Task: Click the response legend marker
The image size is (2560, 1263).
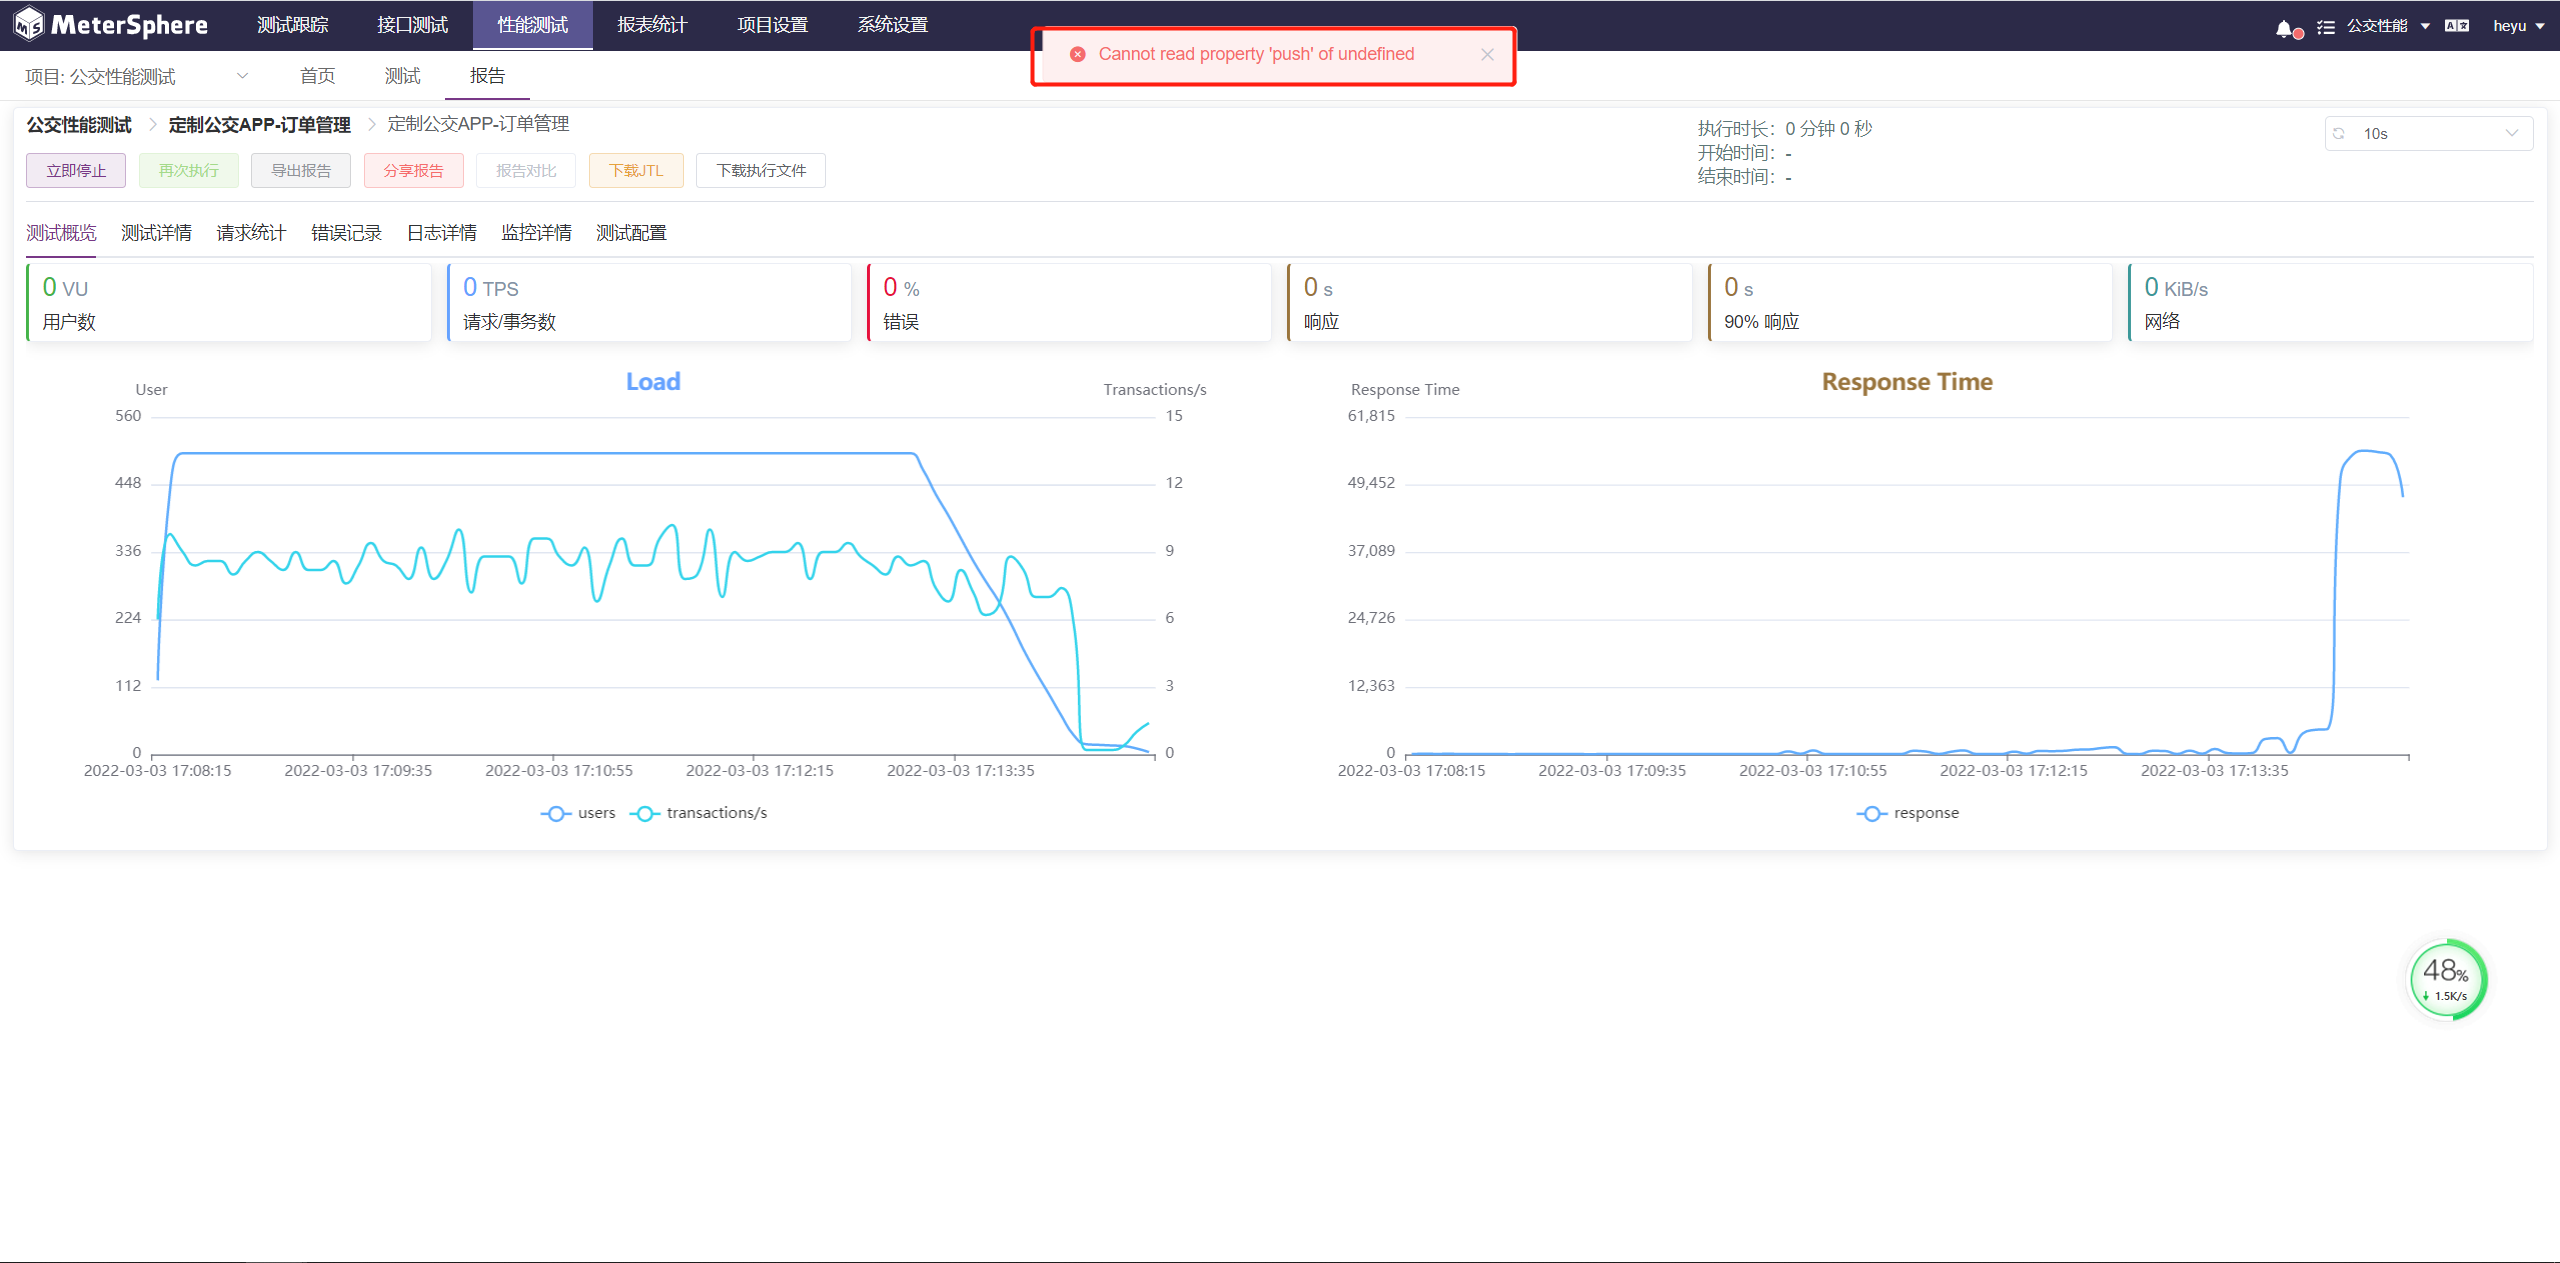Action: tap(1872, 813)
